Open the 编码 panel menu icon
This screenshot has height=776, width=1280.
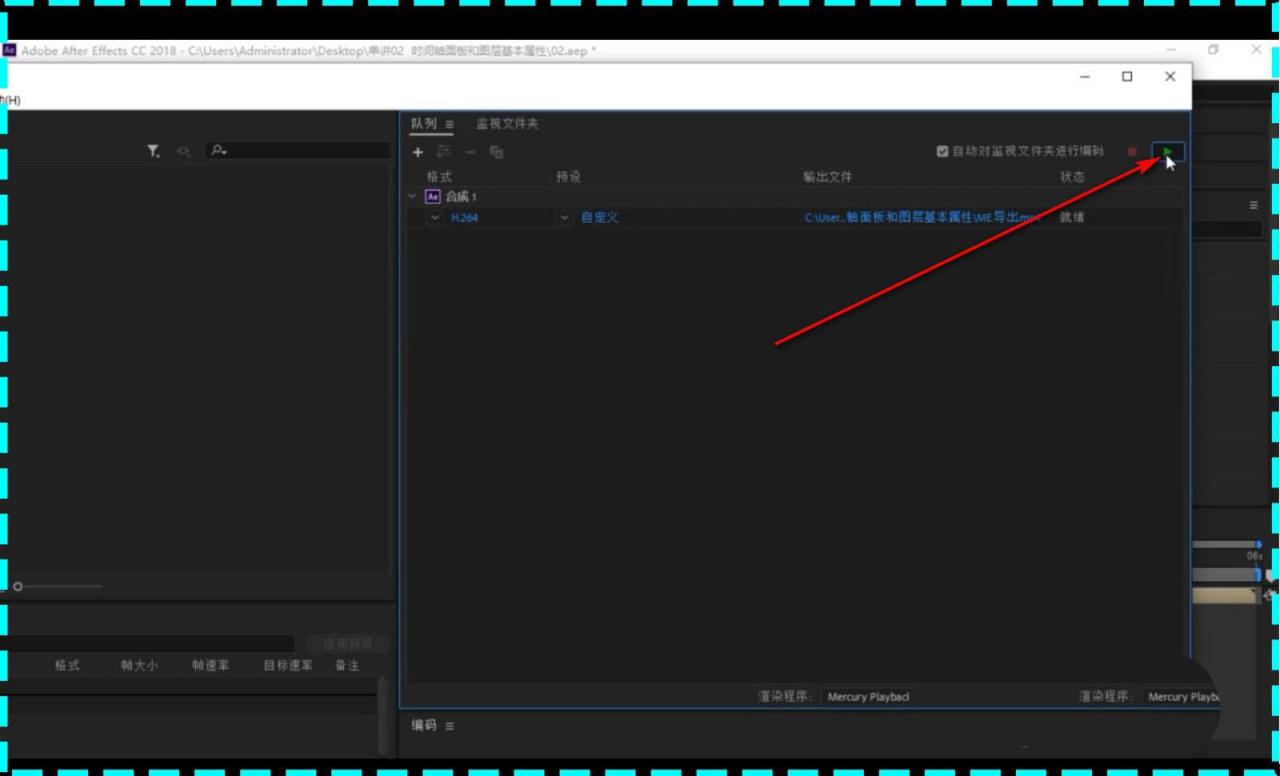[x=450, y=725]
